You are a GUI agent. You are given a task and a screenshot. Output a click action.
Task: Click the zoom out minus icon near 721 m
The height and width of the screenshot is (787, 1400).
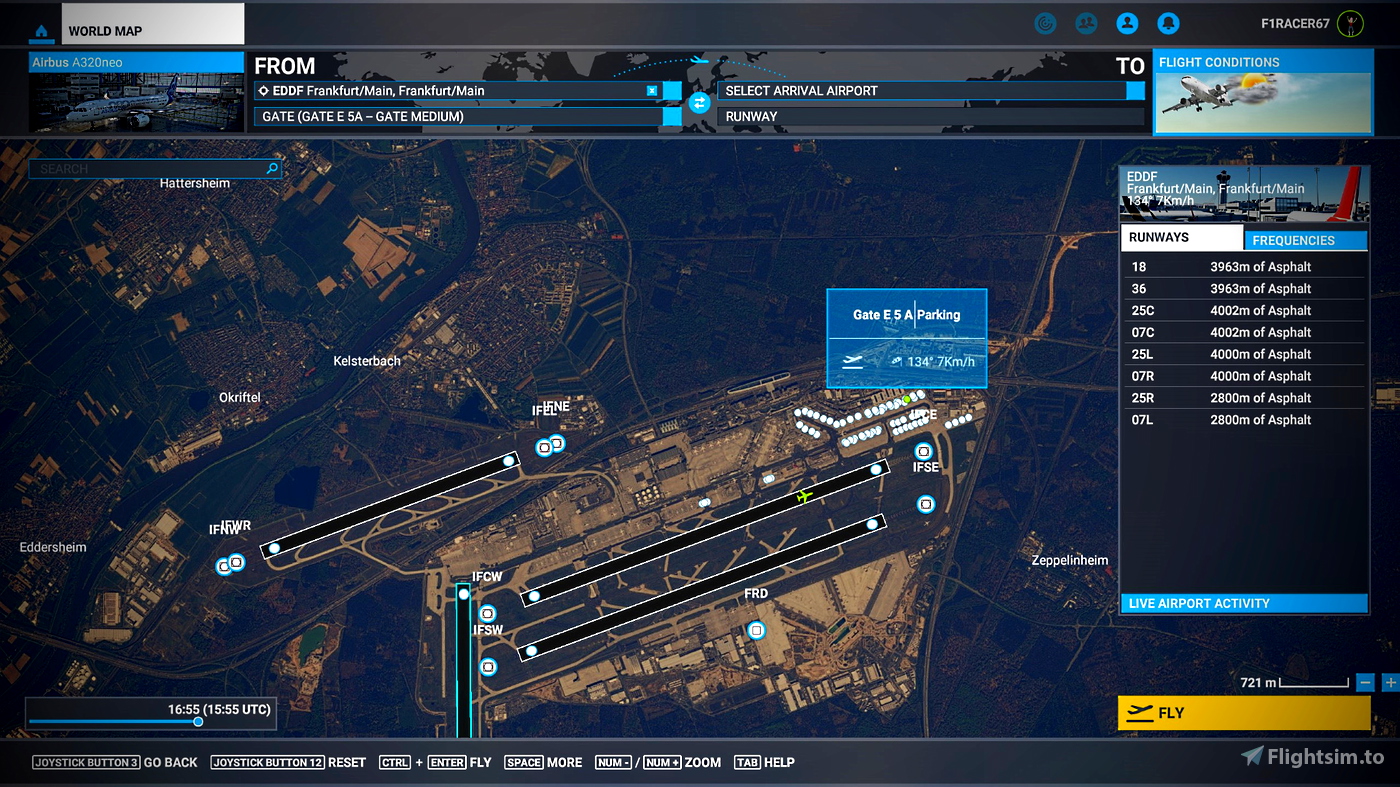1365,682
